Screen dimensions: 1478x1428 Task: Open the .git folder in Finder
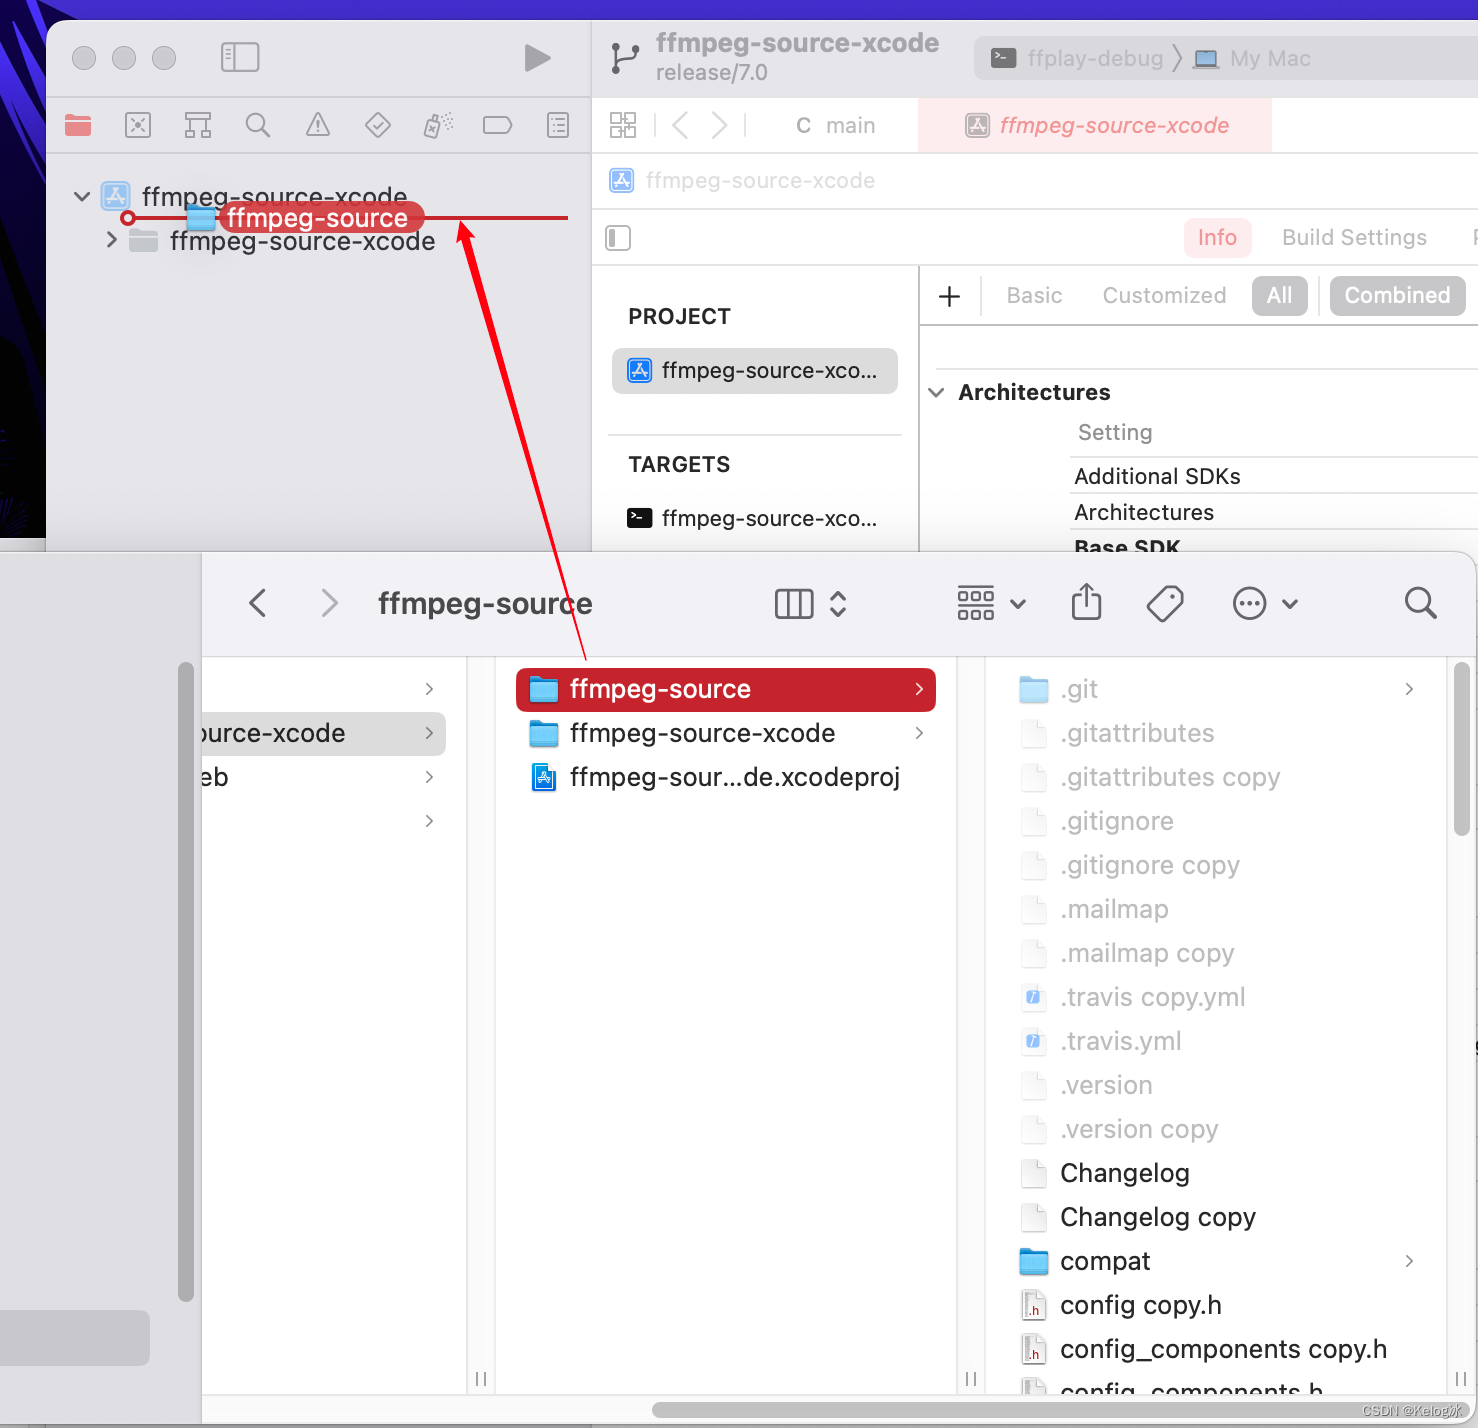[x=1216, y=689]
